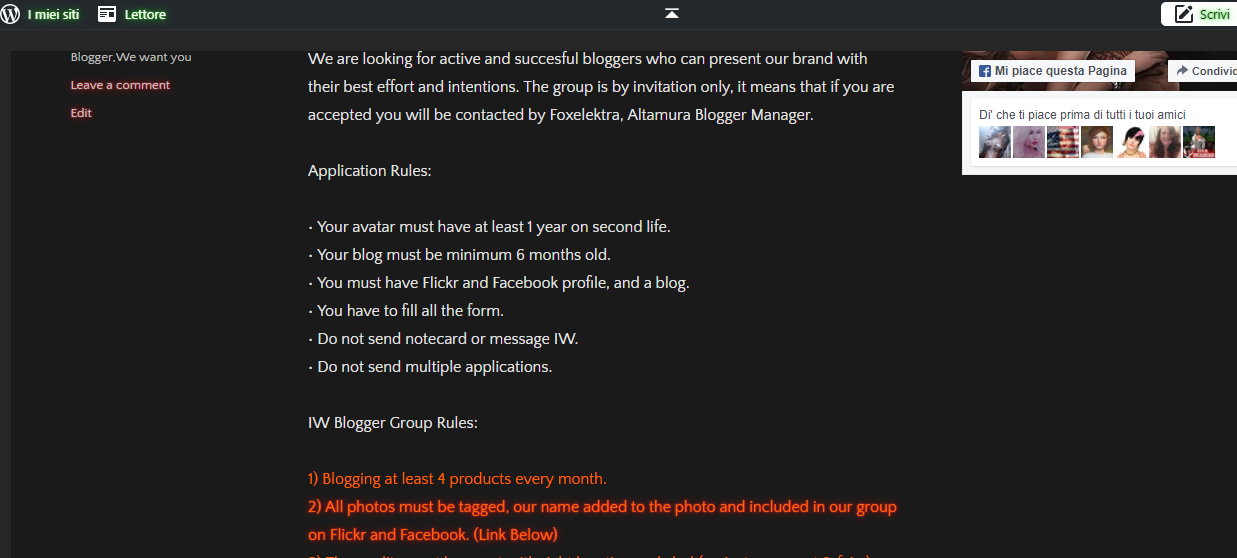Click the Condividi share arrow icon

1182,71
